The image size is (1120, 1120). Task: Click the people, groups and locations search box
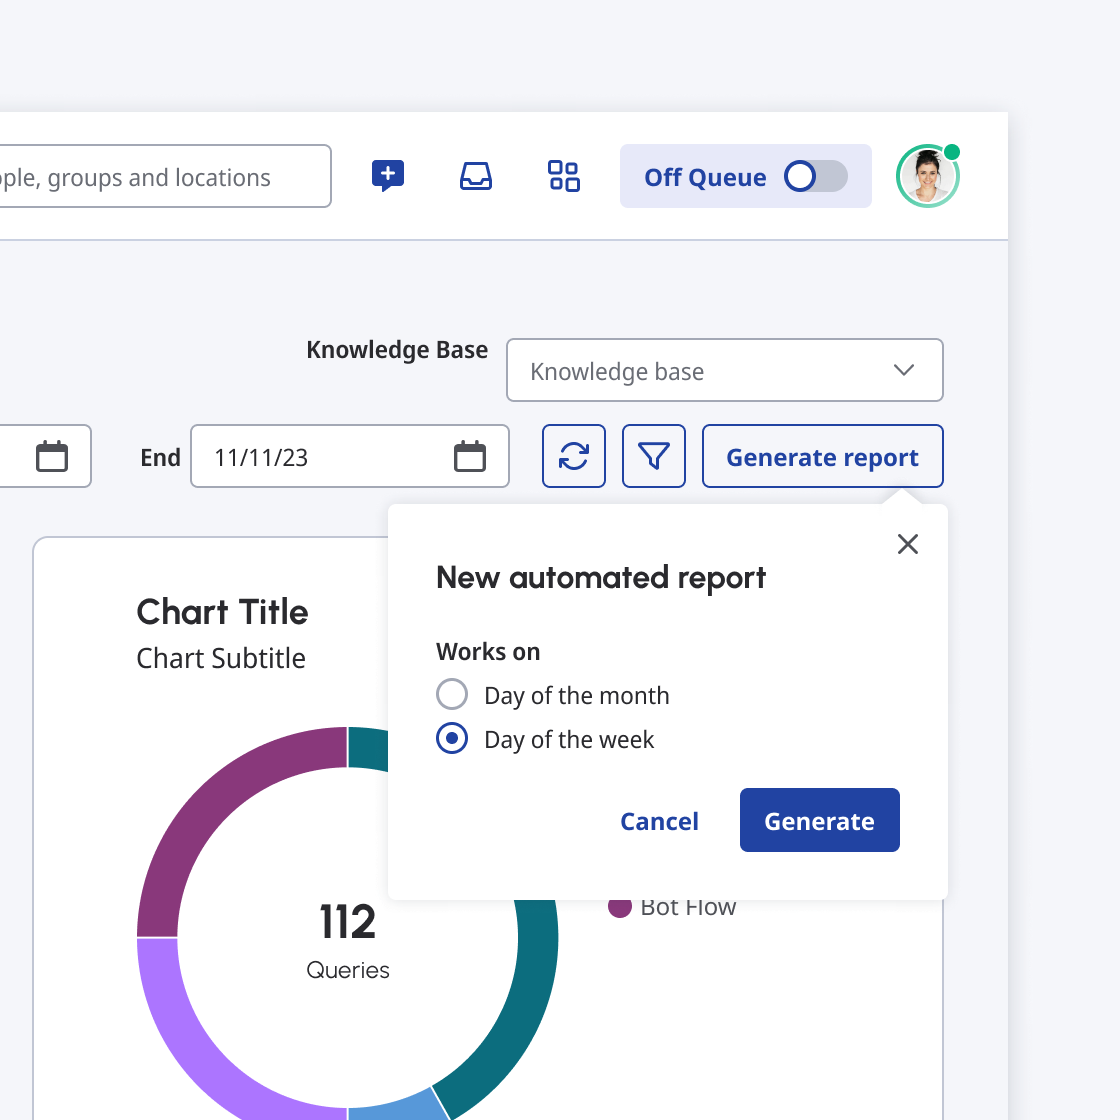click(160, 177)
